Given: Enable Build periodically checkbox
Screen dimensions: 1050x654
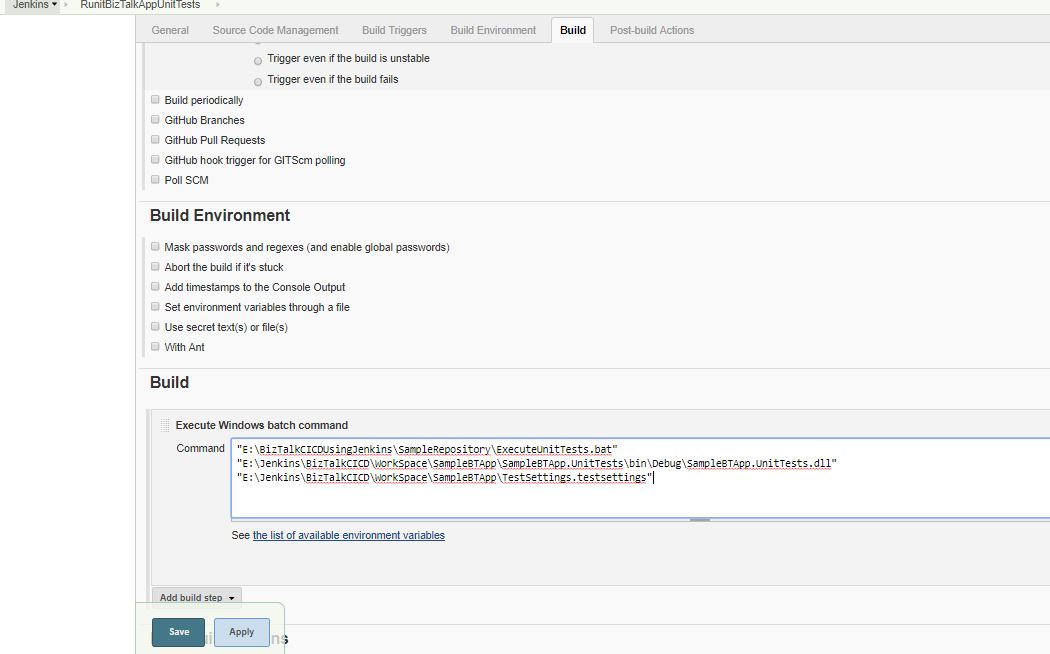Looking at the screenshot, I should [x=155, y=100].
